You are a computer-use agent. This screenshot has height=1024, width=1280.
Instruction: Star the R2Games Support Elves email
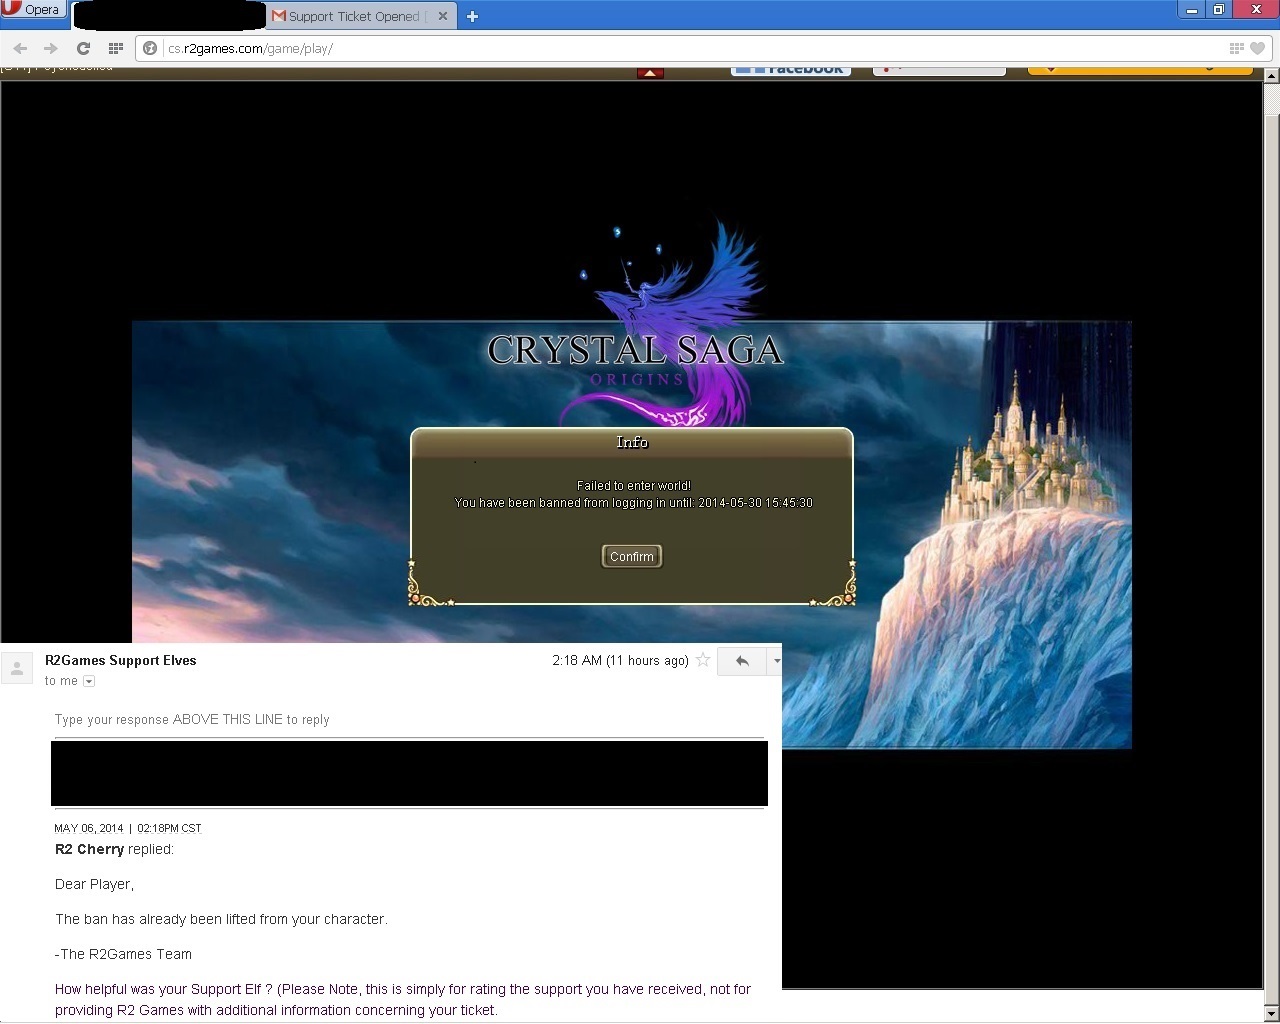coord(703,660)
